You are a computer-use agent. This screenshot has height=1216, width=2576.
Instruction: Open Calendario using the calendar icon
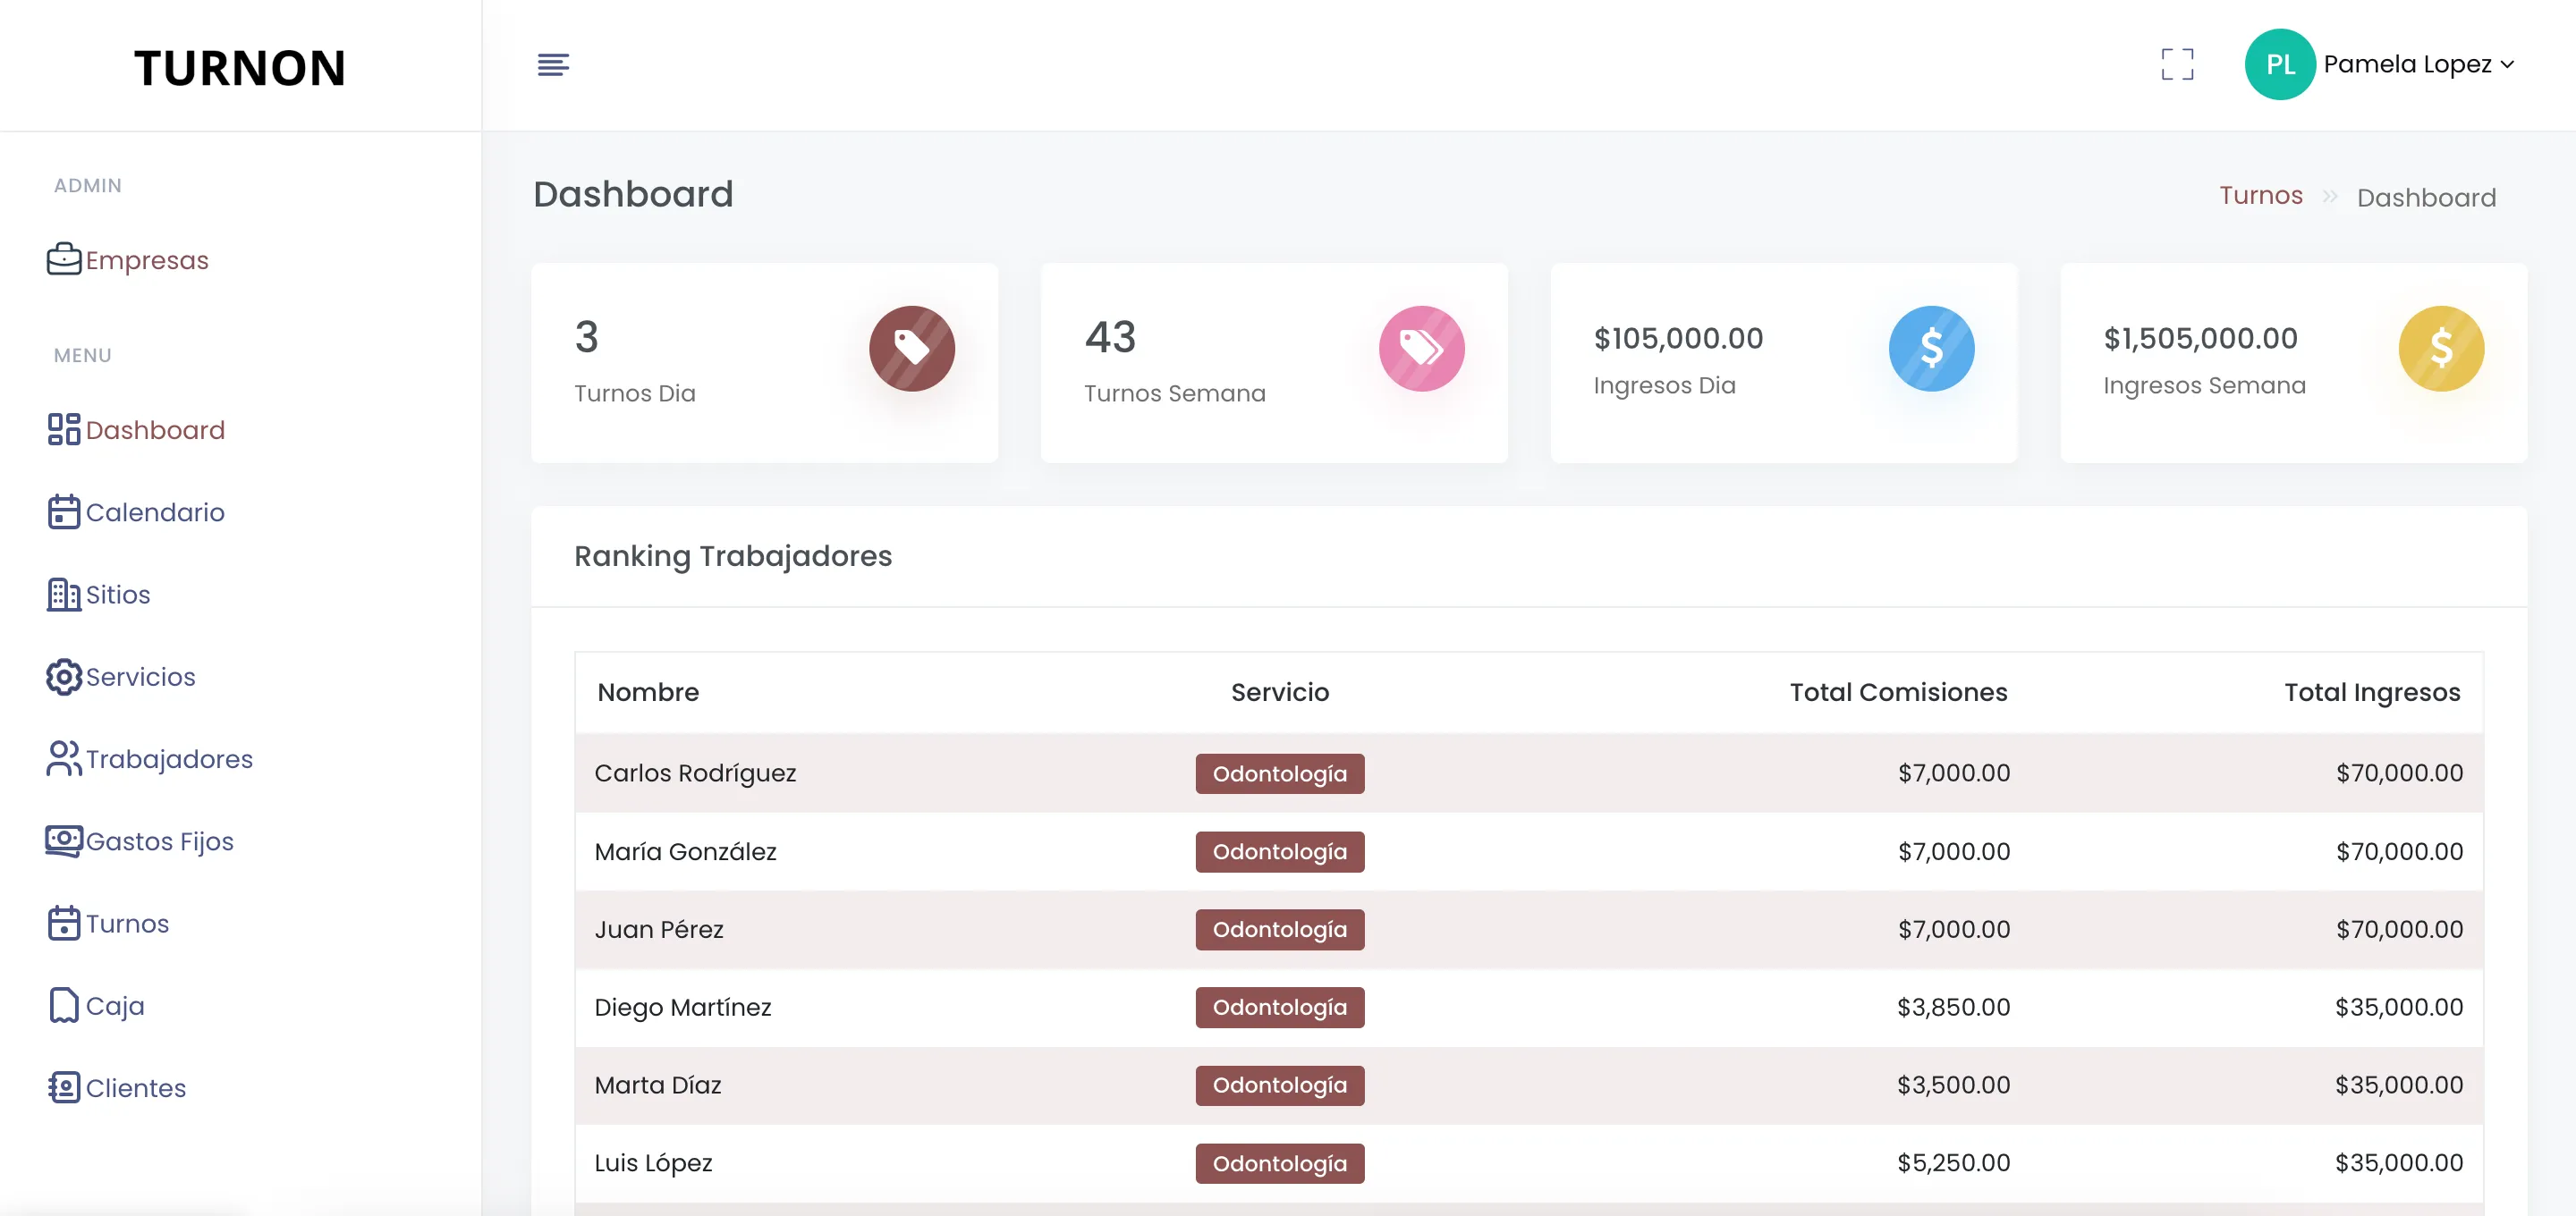click(63, 512)
